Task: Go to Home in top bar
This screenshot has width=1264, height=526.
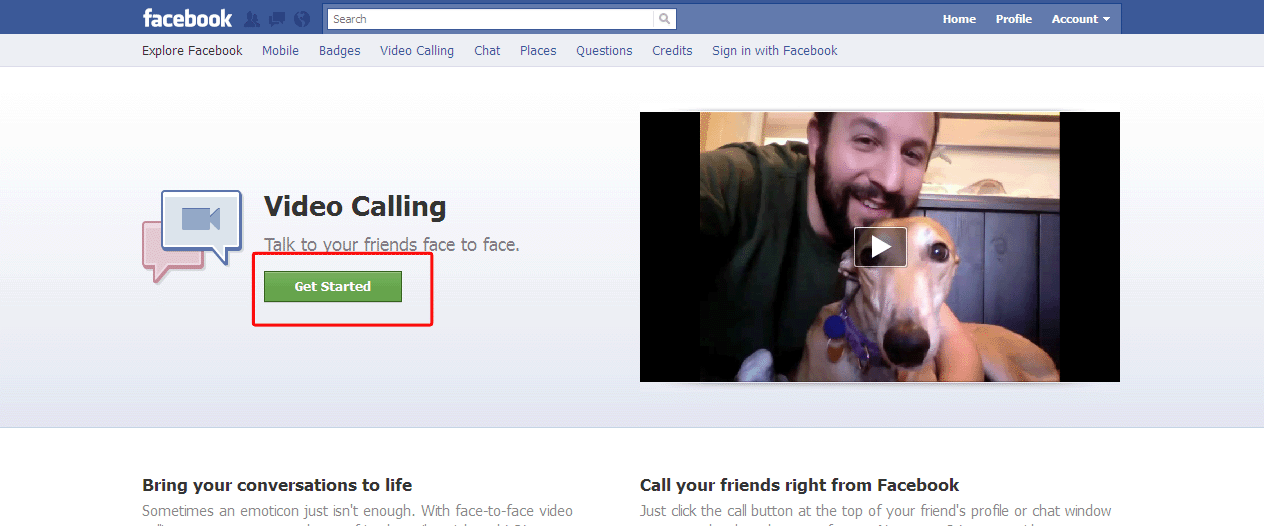Action: (x=959, y=19)
